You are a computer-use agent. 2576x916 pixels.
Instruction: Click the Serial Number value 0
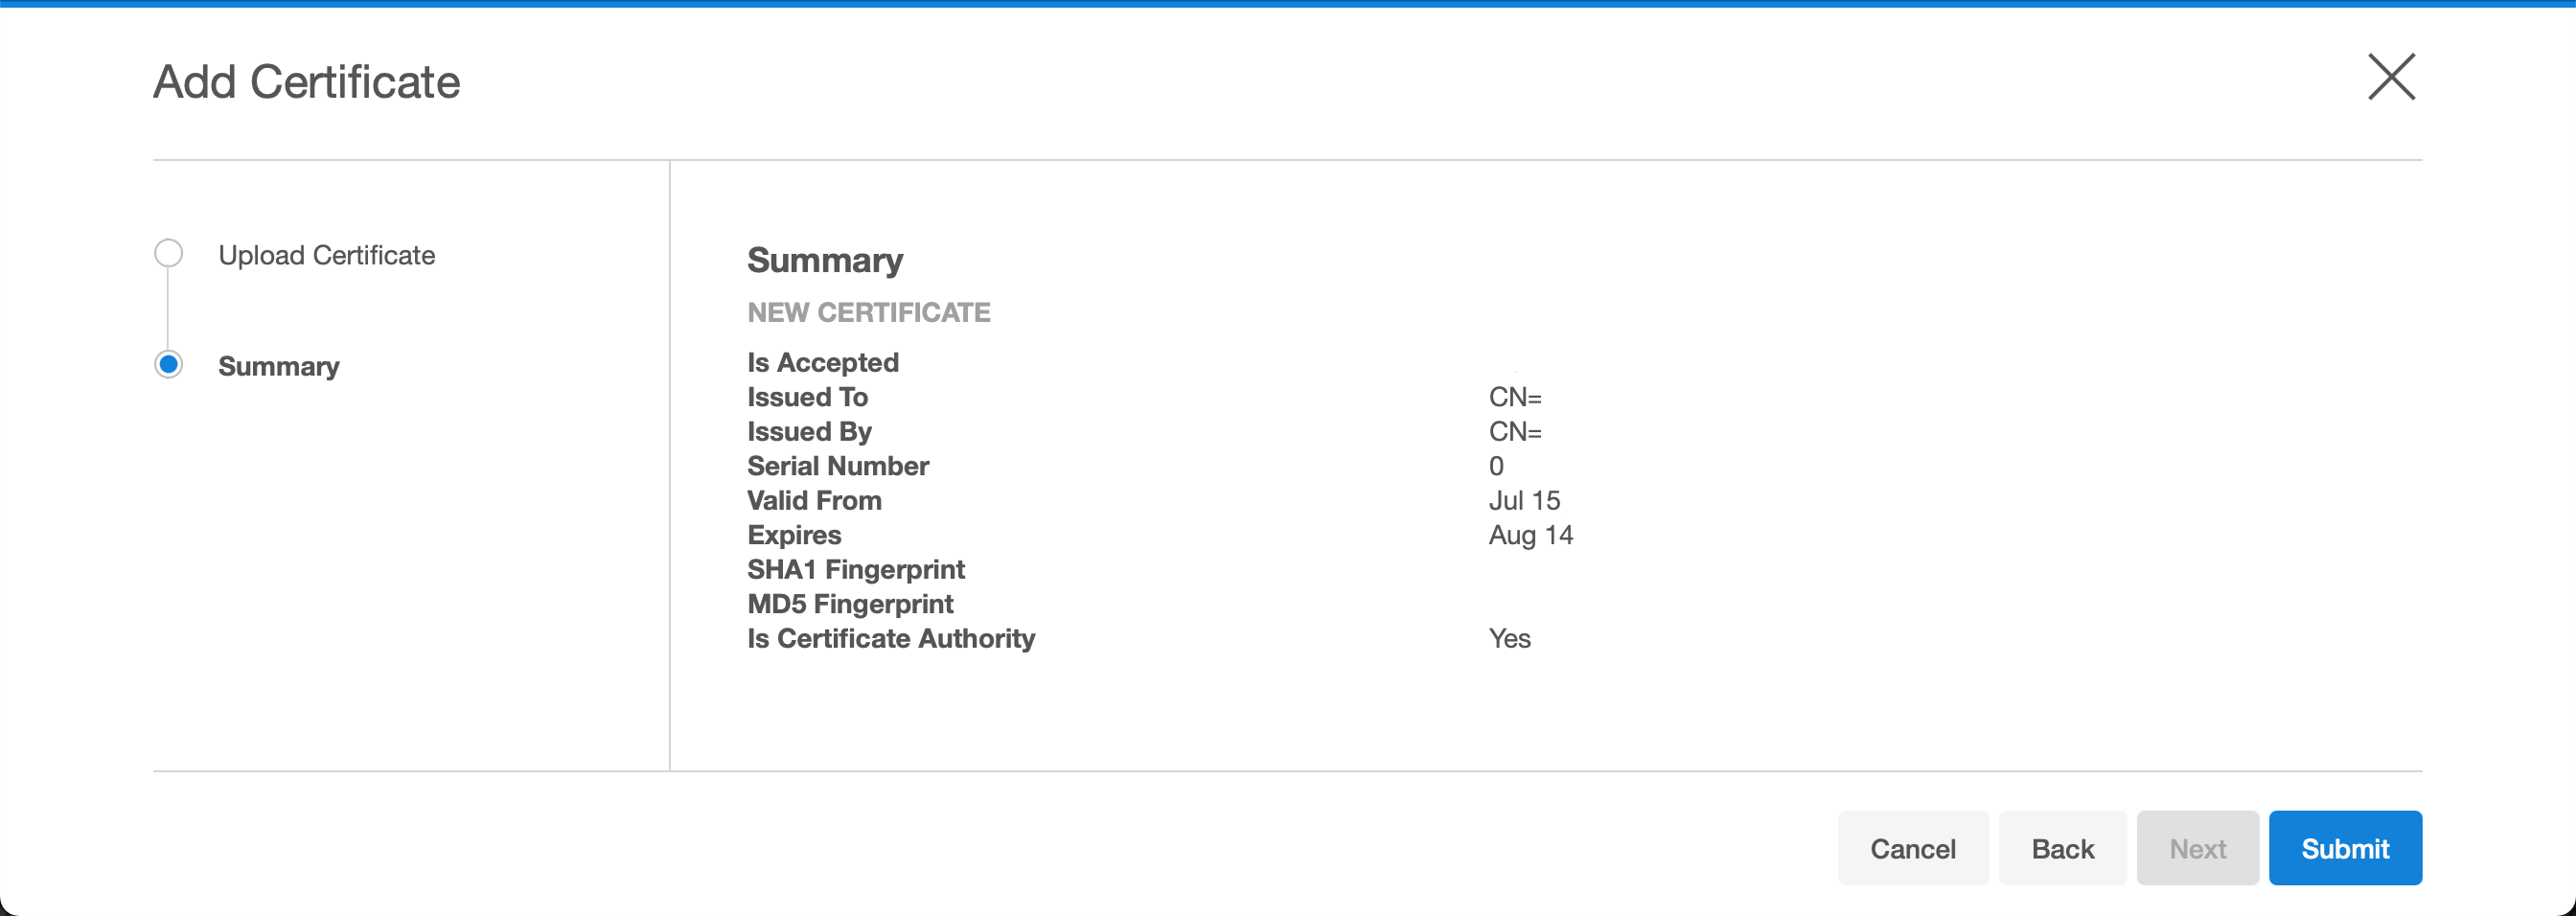1496,466
